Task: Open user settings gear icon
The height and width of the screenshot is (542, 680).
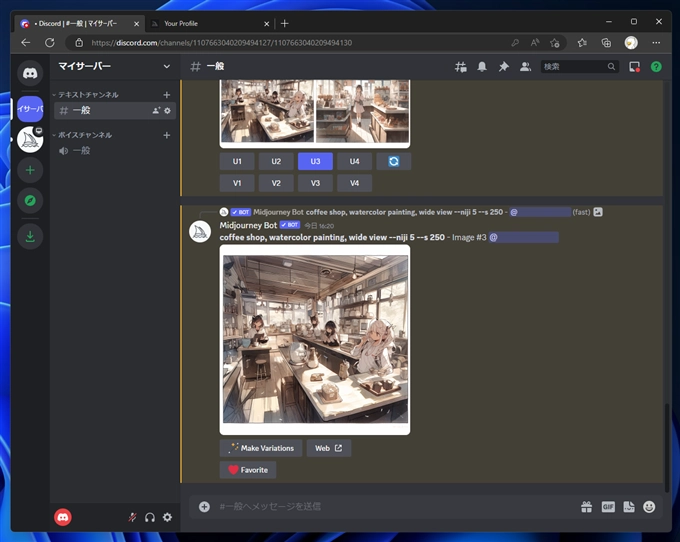Action: point(167,517)
